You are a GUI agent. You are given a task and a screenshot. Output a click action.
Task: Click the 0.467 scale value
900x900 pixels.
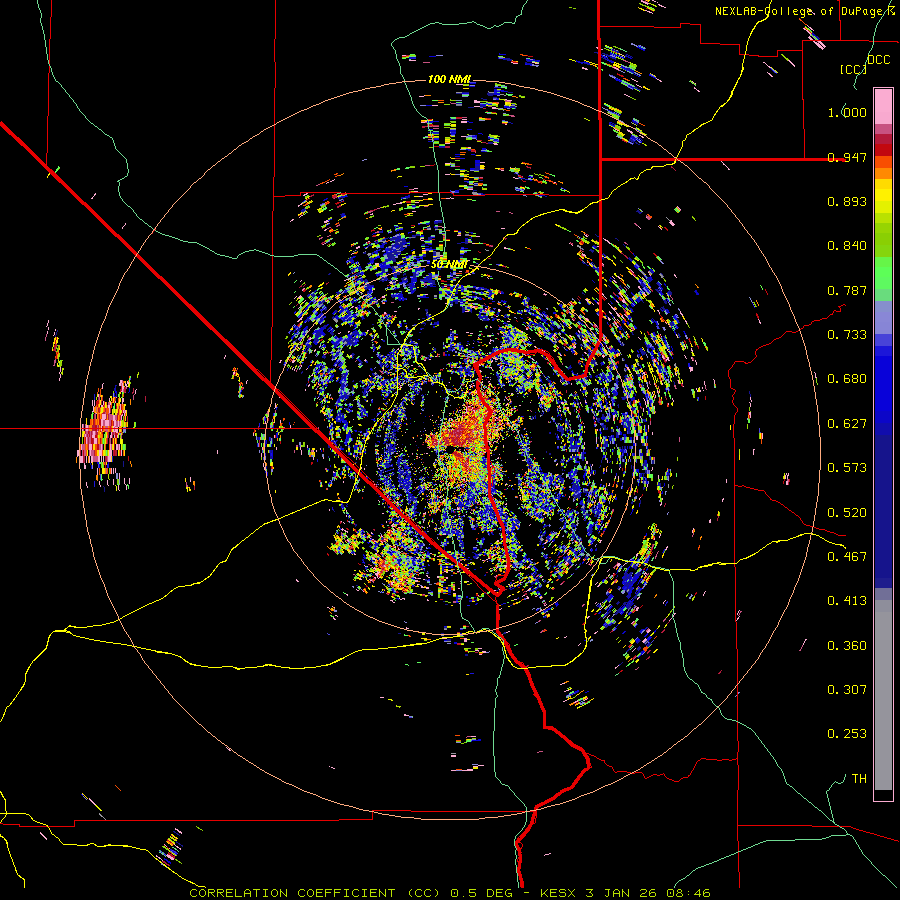click(x=847, y=557)
